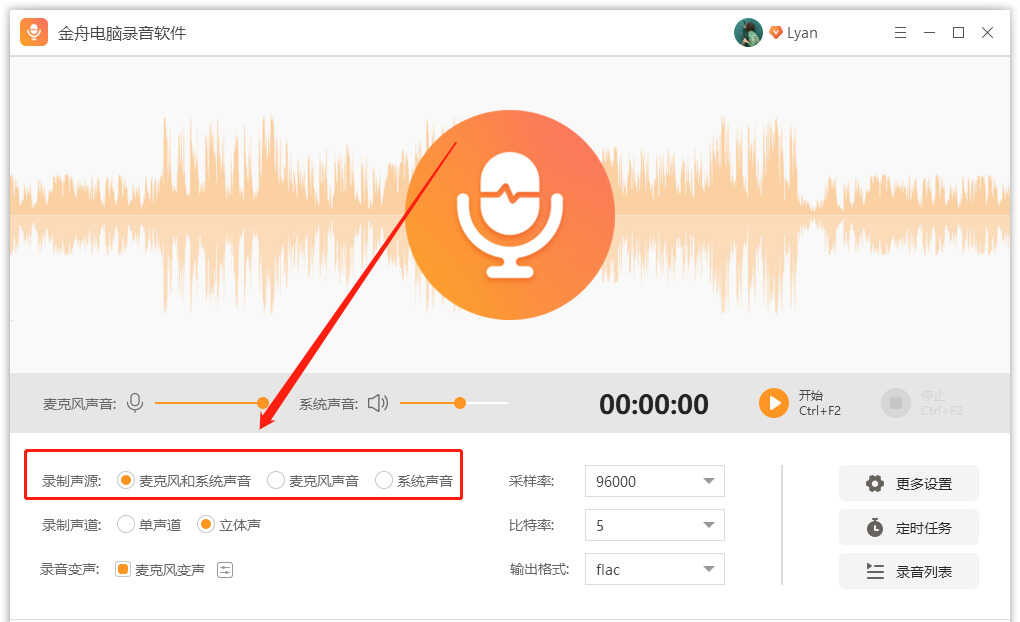Open 更多设置 more settings button
This screenshot has height=622, width=1020.
pyautogui.click(x=908, y=484)
